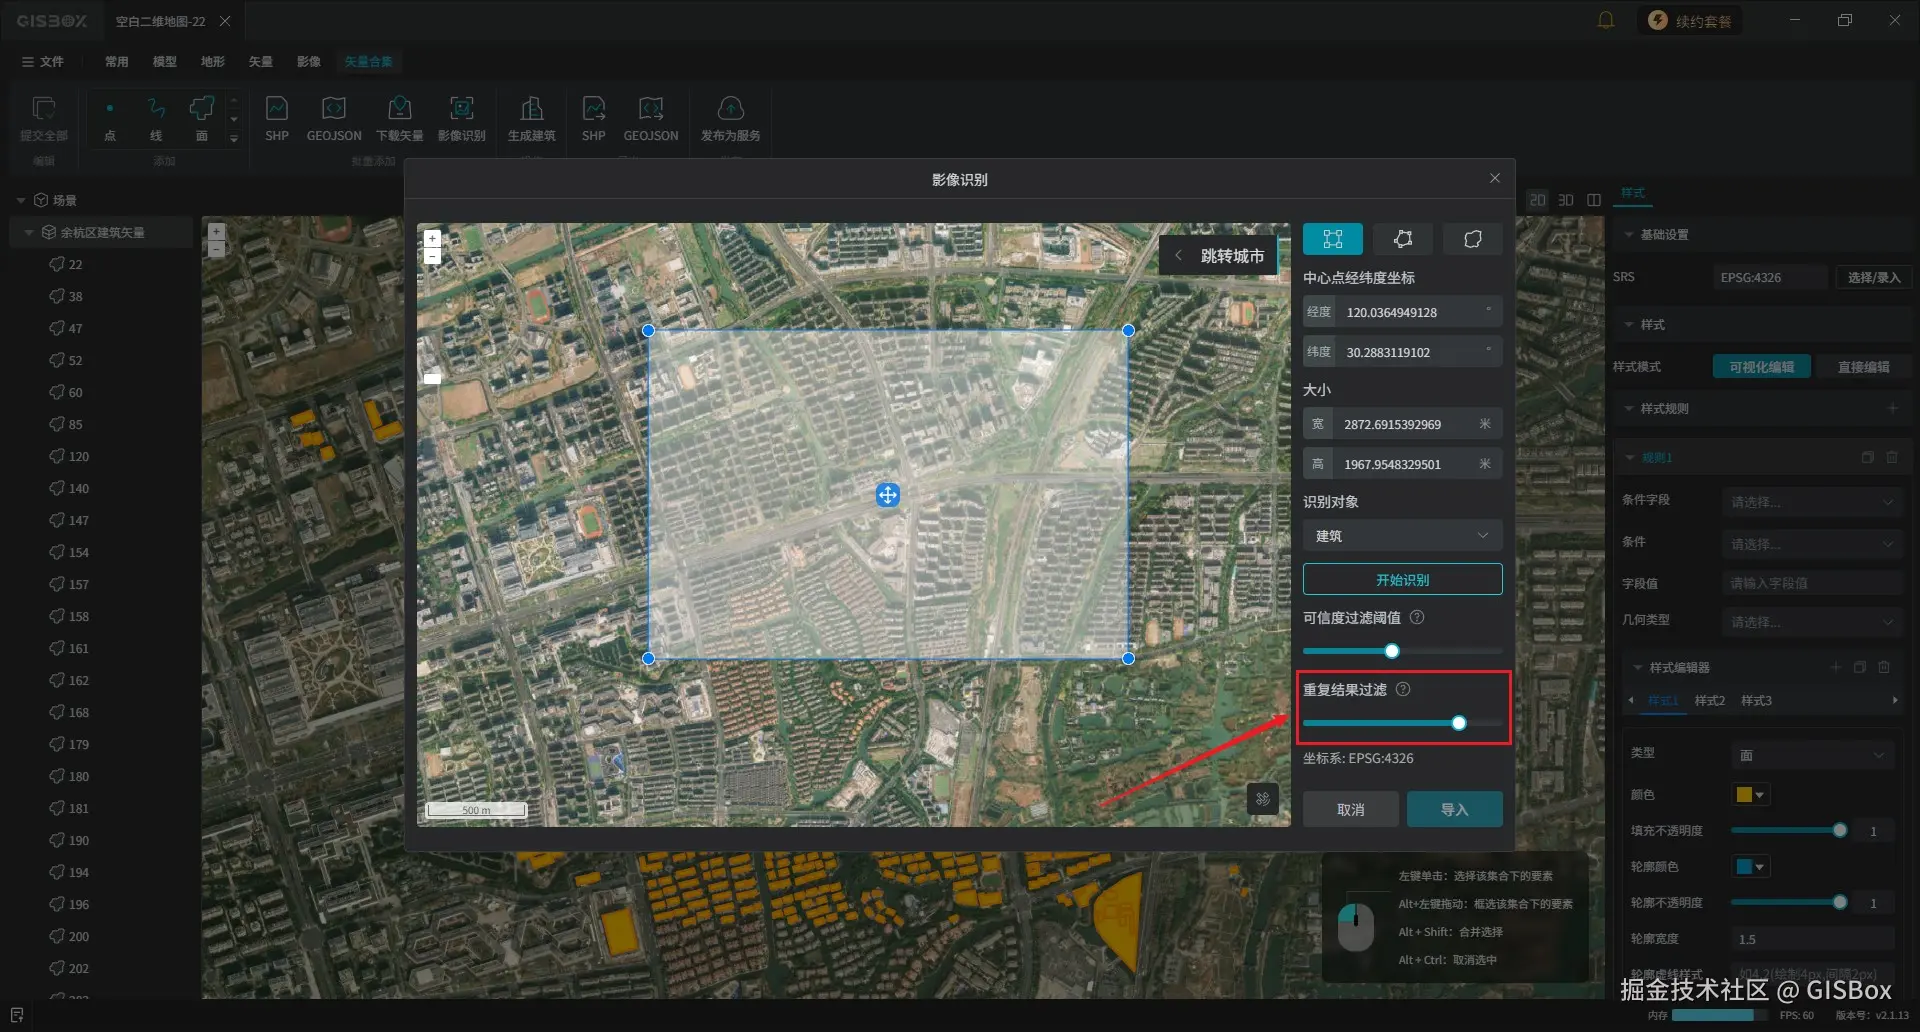Screen dimensions: 1920x1032
Task: Collapse the 样式编辑器 section
Action: pyautogui.click(x=1638, y=668)
